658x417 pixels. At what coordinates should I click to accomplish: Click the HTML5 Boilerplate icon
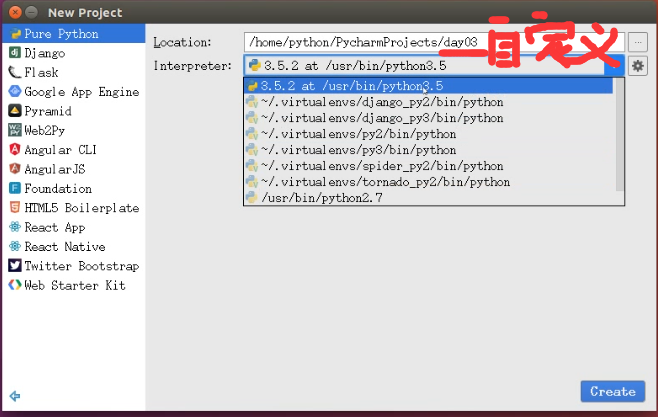point(15,207)
